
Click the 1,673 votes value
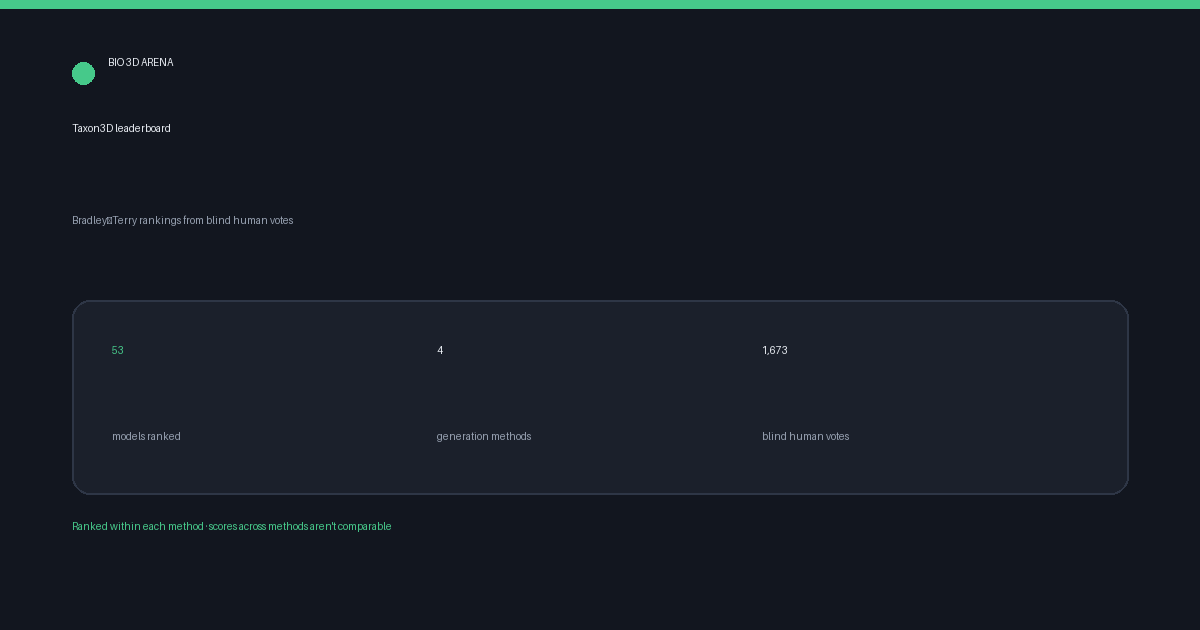point(775,351)
